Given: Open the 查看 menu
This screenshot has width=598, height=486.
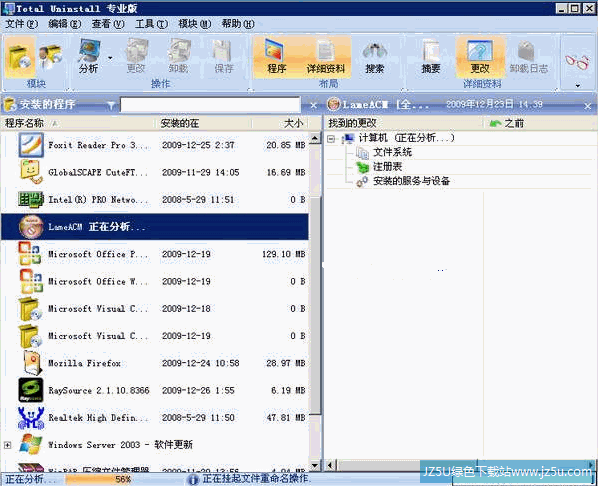Looking at the screenshot, I should click(108, 24).
